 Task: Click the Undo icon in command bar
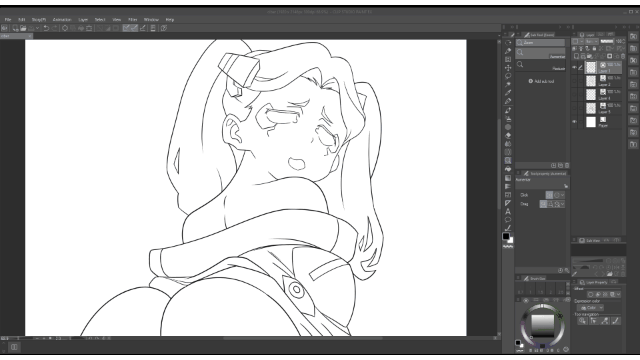point(46,28)
